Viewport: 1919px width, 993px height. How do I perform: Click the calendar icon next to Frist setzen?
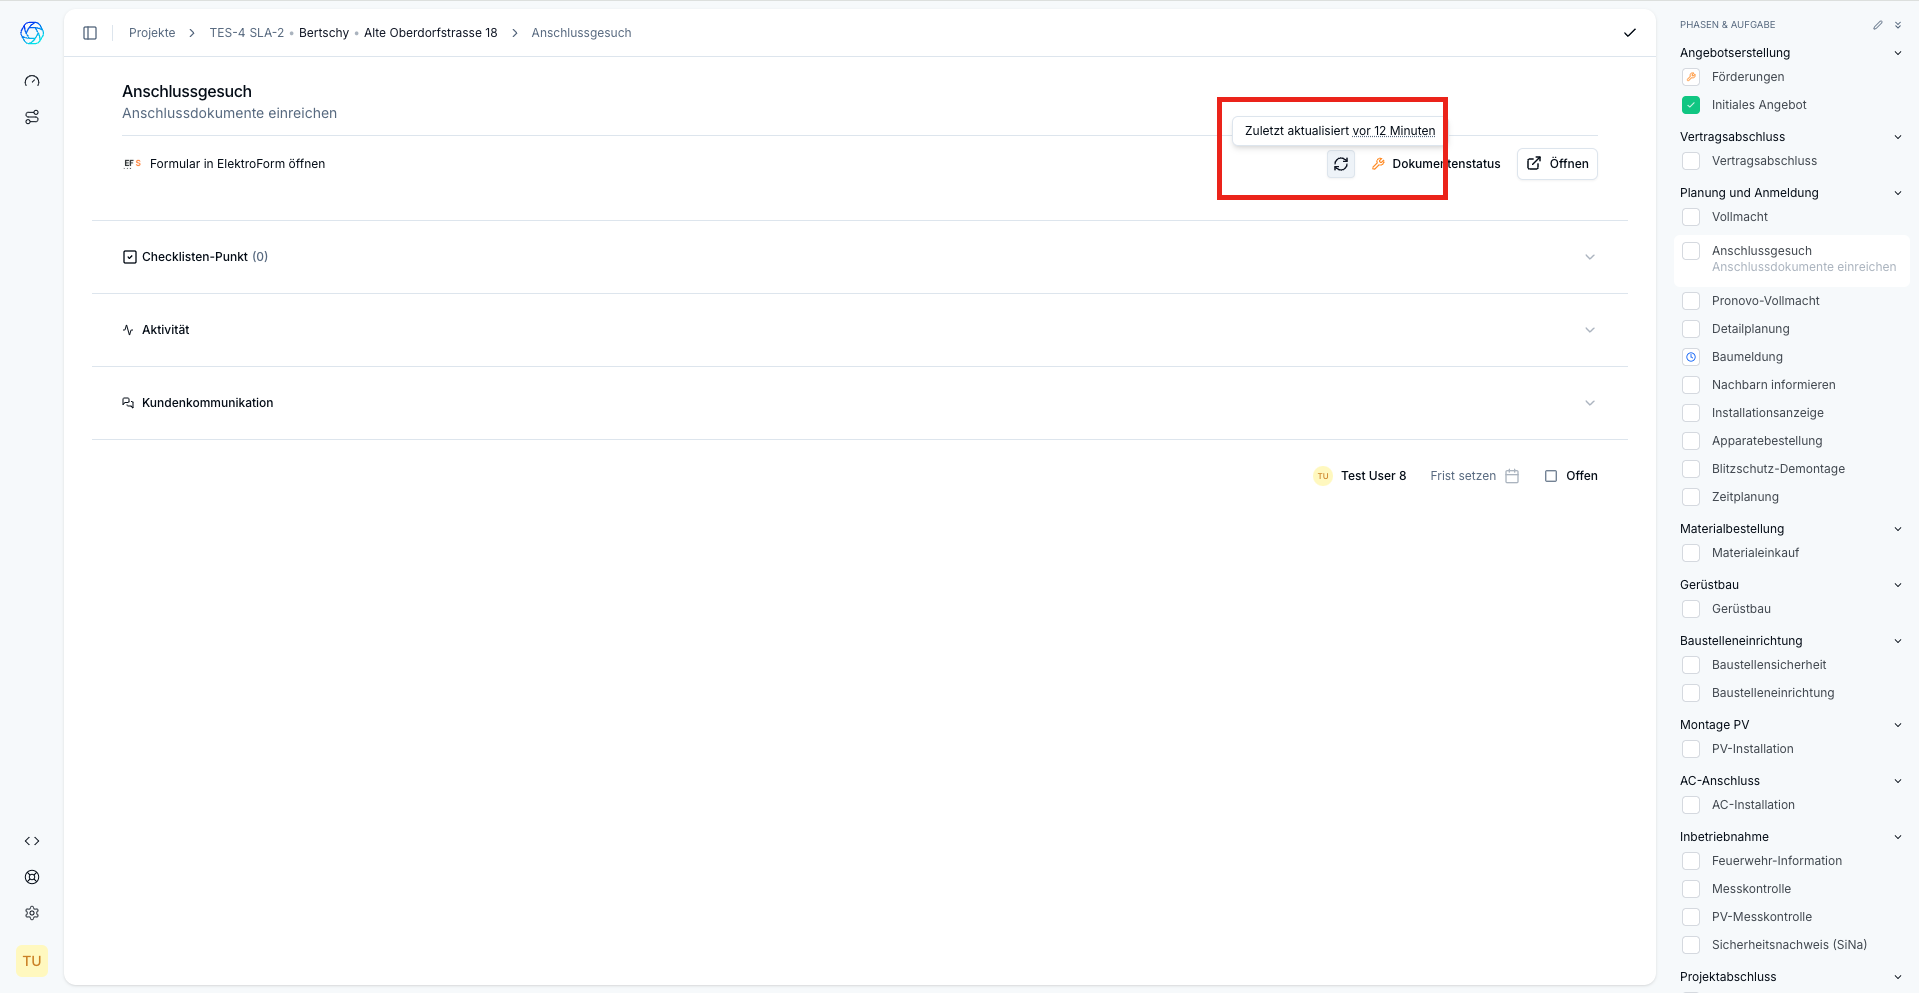(x=1512, y=476)
